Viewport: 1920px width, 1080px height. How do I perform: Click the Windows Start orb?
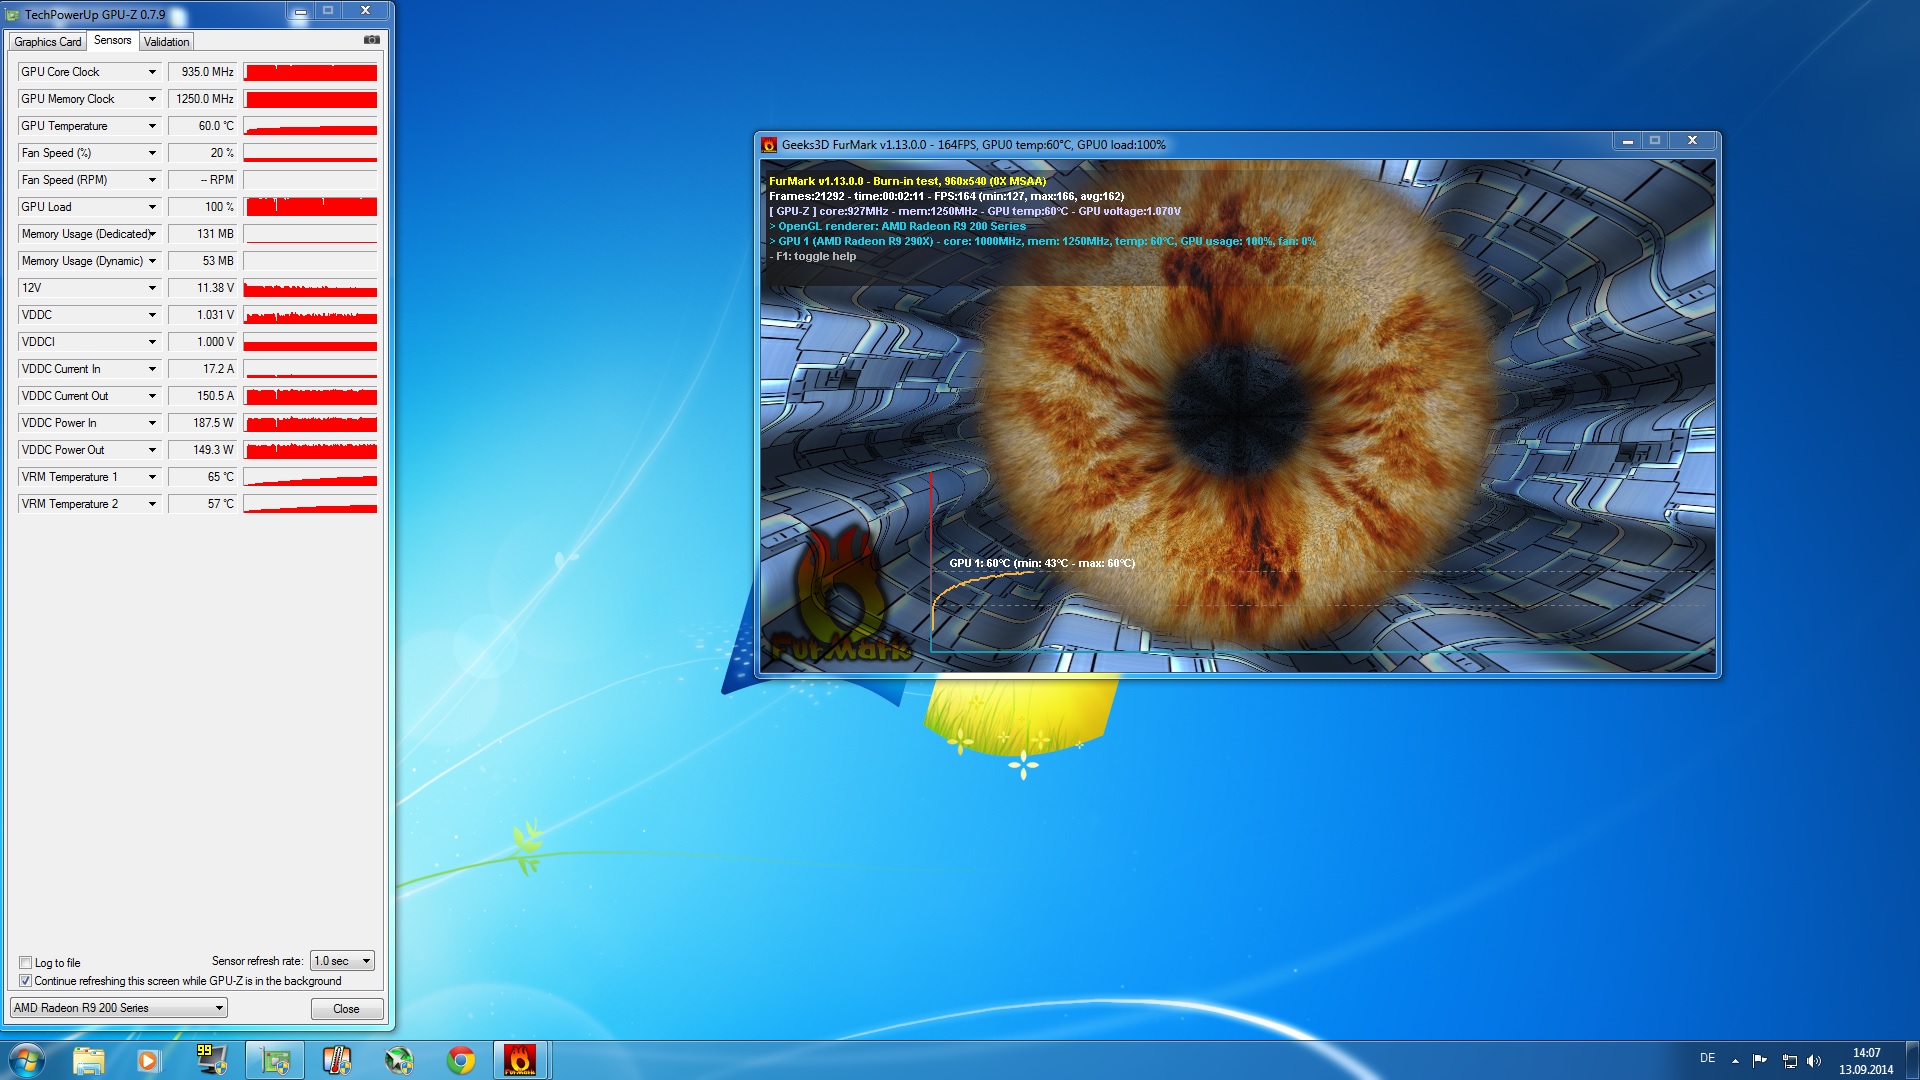point(27,1060)
